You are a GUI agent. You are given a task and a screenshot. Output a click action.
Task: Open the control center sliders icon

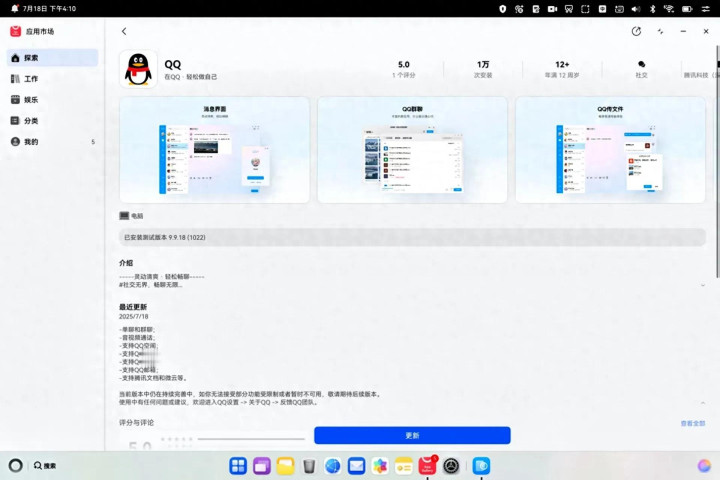pos(705,9)
